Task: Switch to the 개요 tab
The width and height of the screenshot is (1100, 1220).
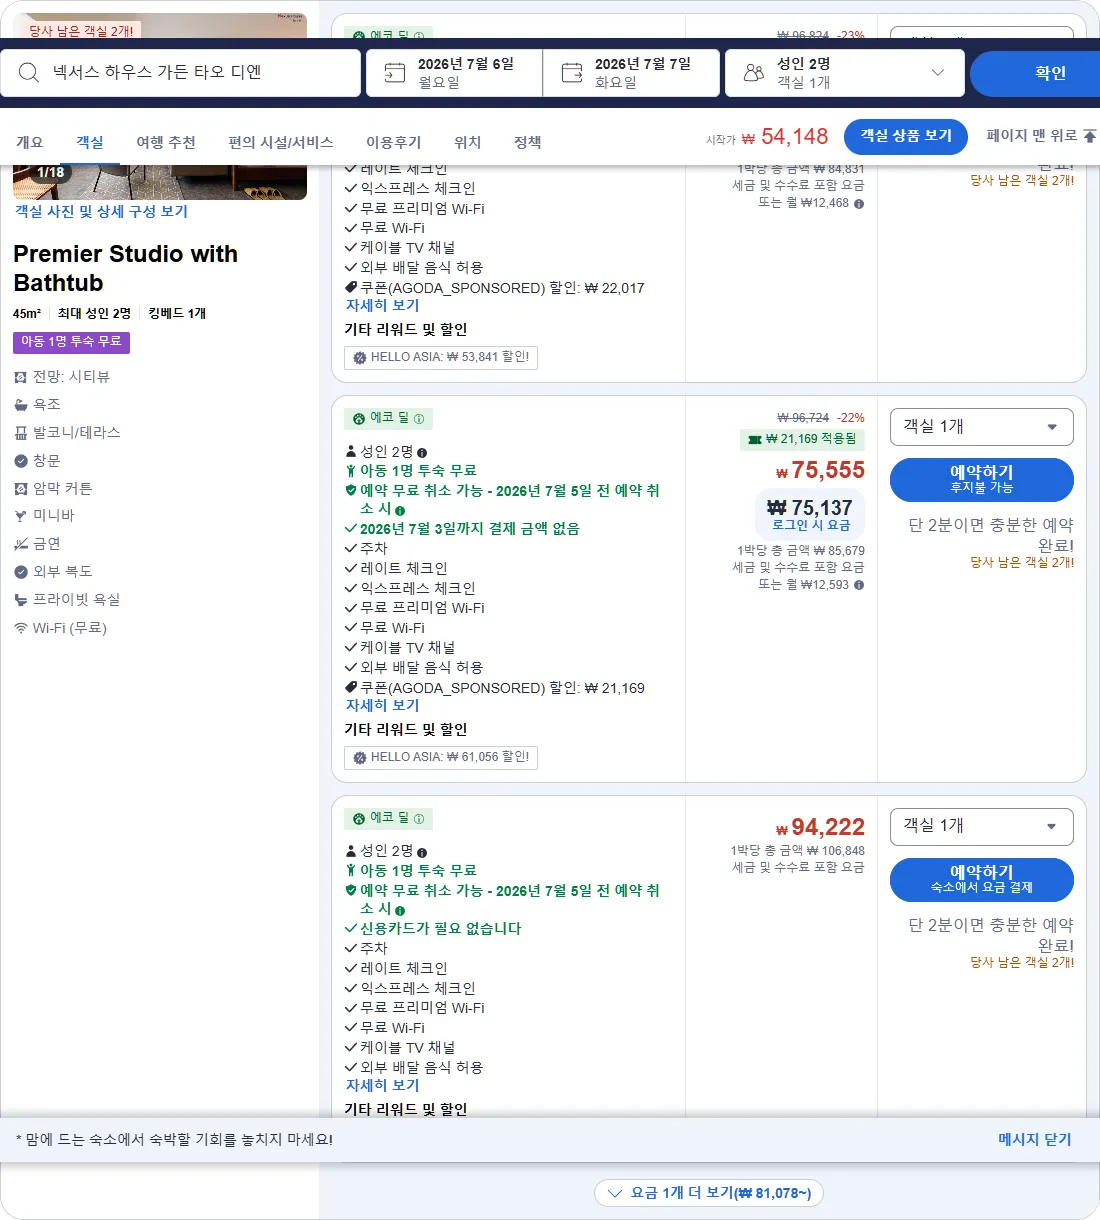Action: [30, 142]
